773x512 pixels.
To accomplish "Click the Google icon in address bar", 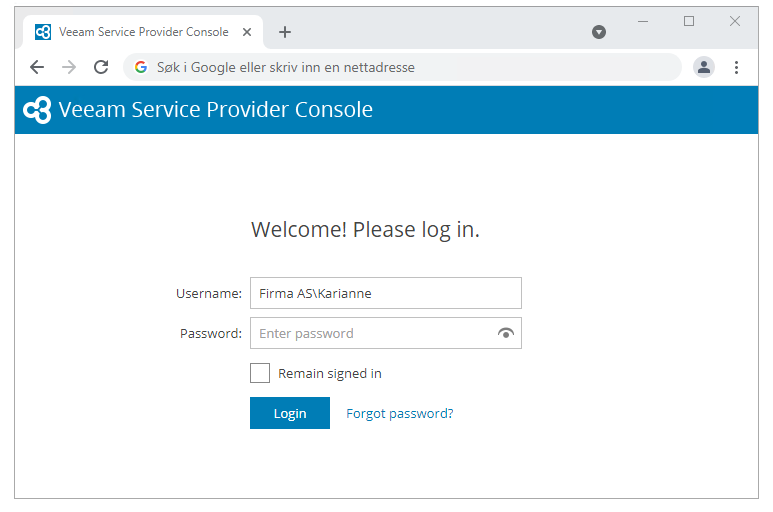I will coord(141,67).
